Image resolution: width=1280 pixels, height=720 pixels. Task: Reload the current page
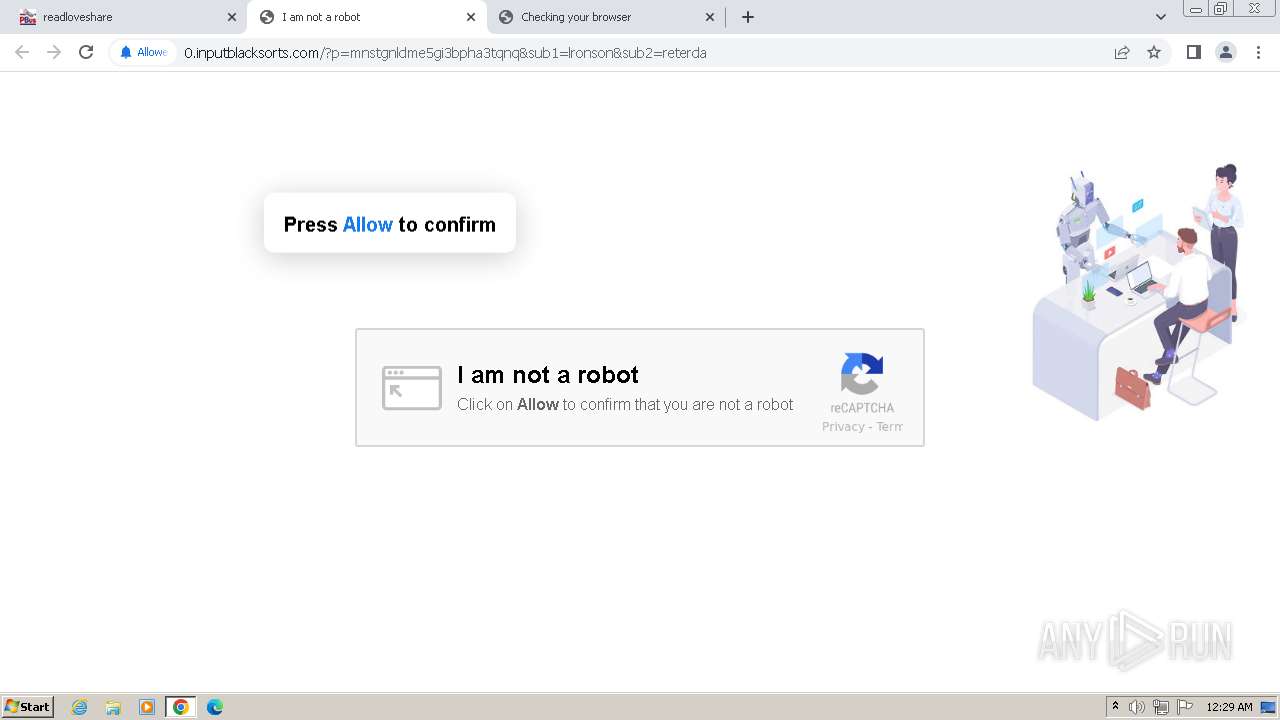tap(86, 52)
